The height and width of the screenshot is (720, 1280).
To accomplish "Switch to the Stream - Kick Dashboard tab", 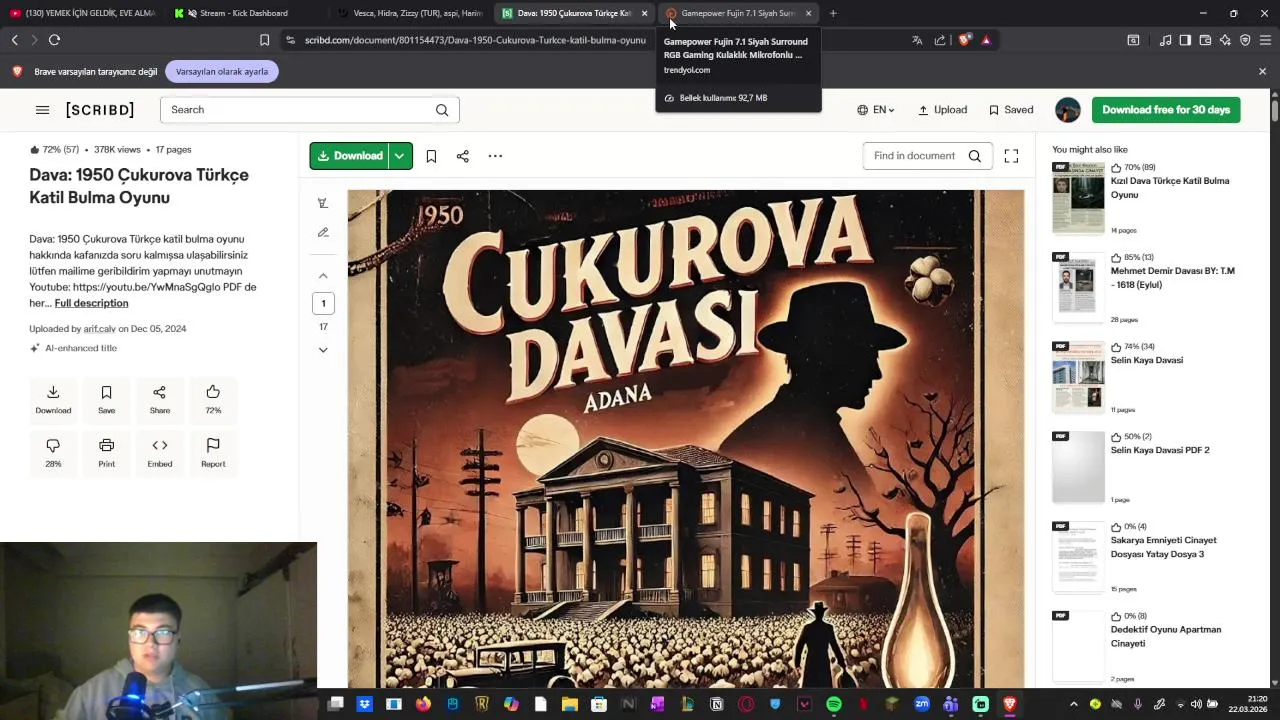I will pyautogui.click(x=244, y=13).
